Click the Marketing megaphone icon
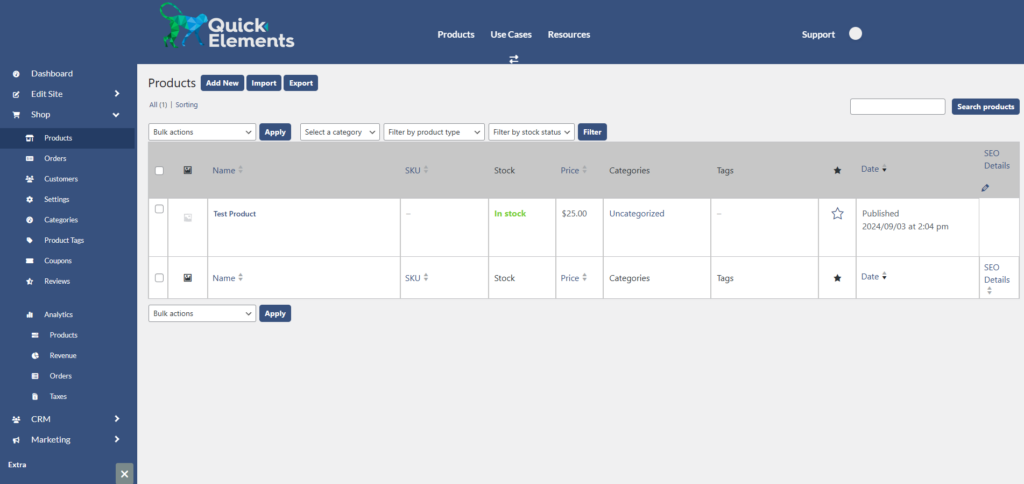Viewport: 1024px width, 484px height. click(x=16, y=440)
